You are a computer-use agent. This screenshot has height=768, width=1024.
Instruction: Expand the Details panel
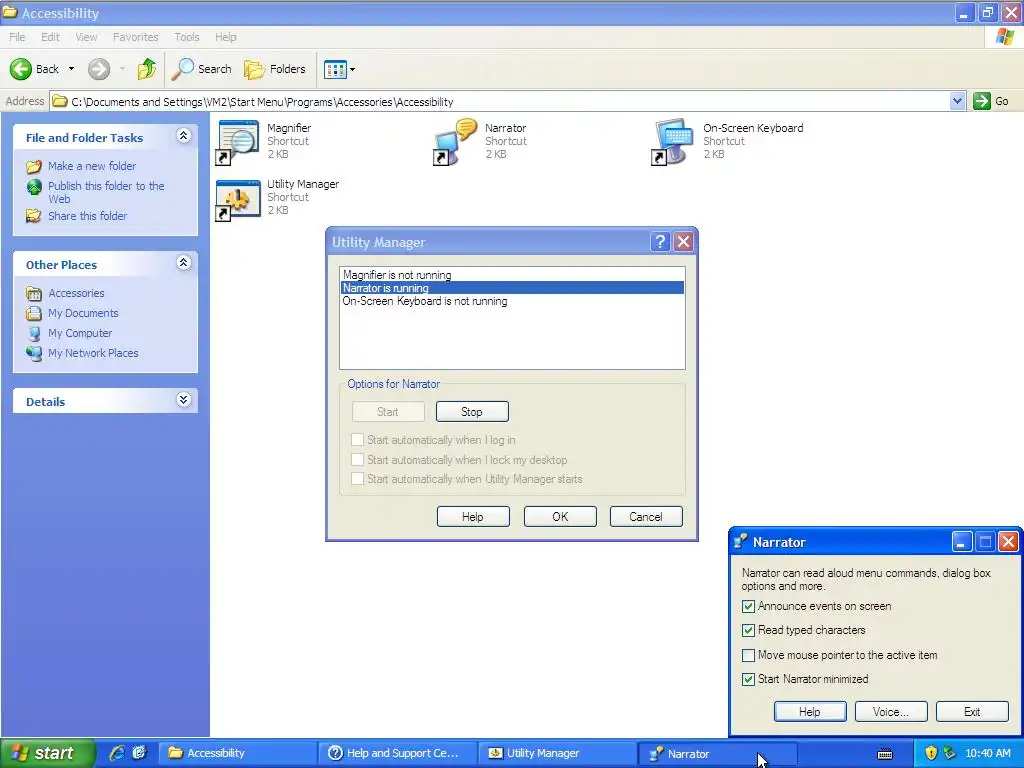point(184,400)
